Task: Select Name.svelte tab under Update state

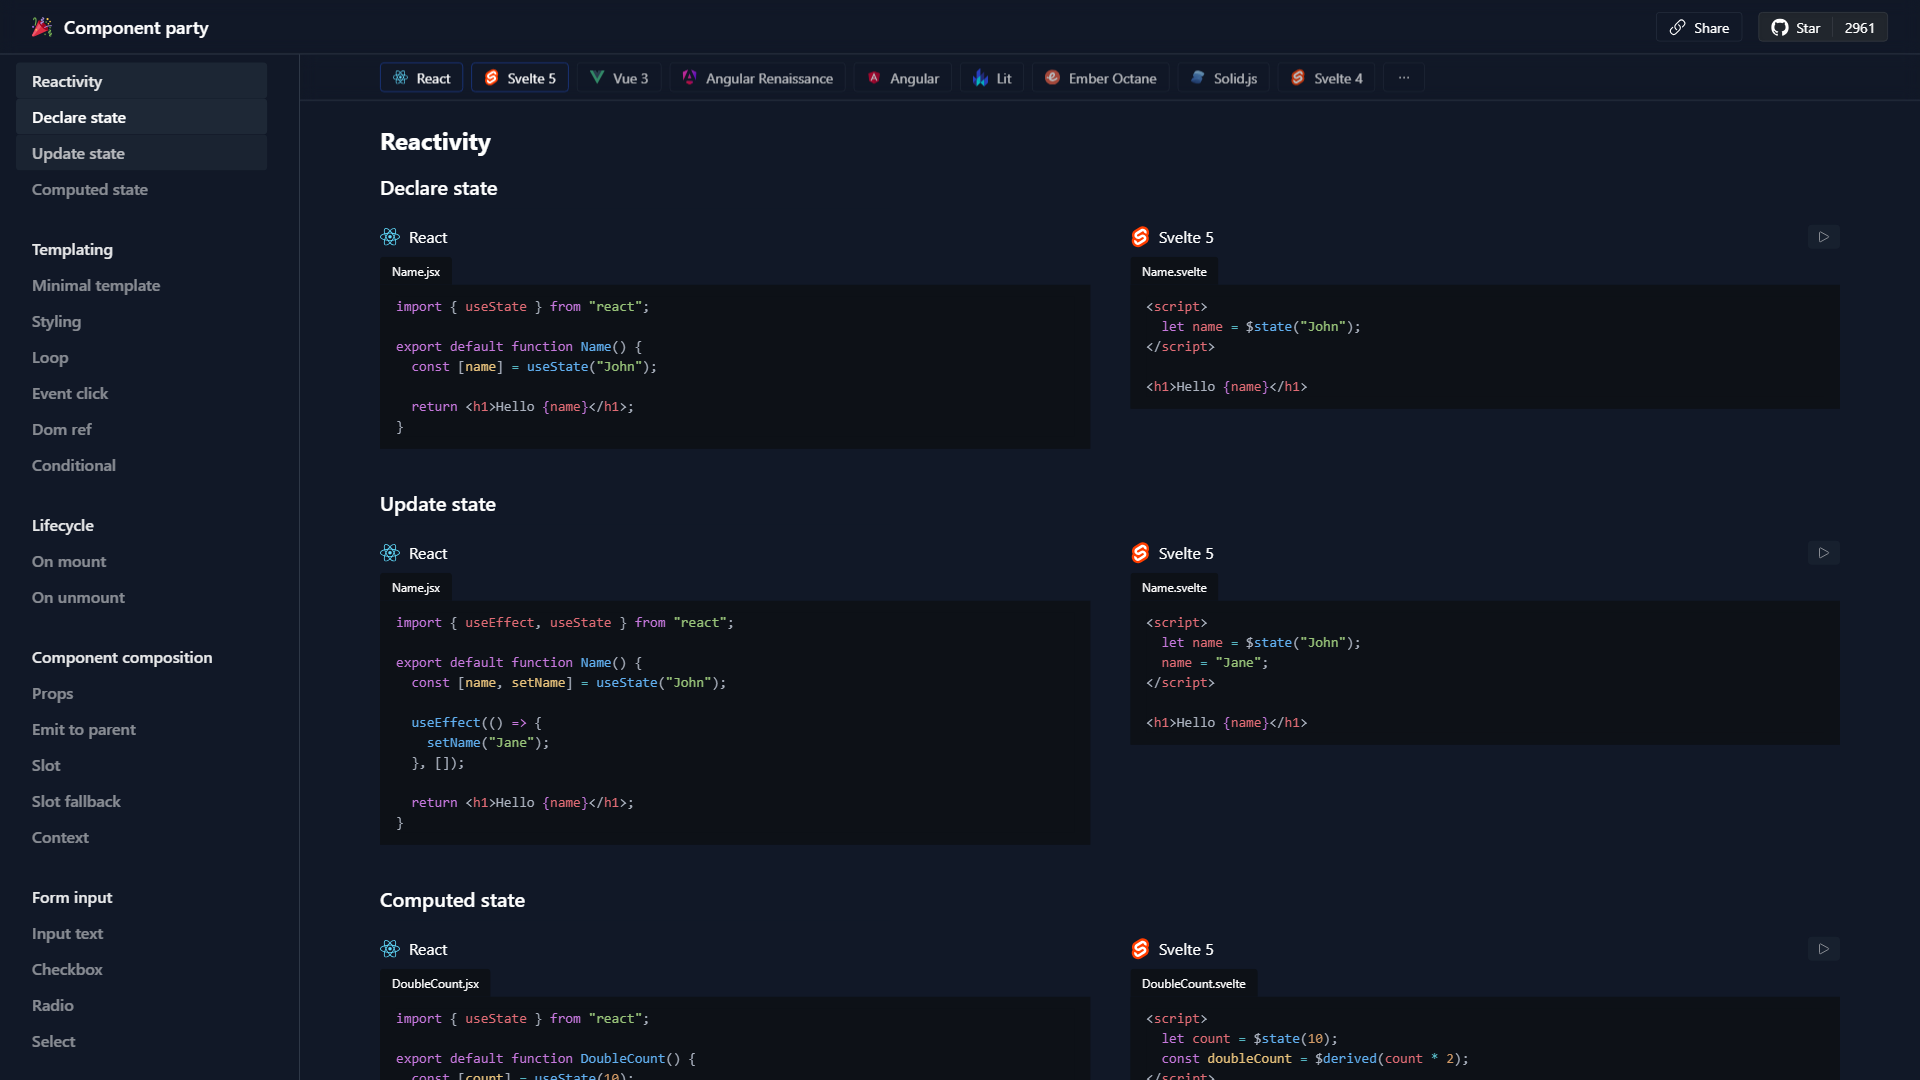Action: click(1174, 588)
